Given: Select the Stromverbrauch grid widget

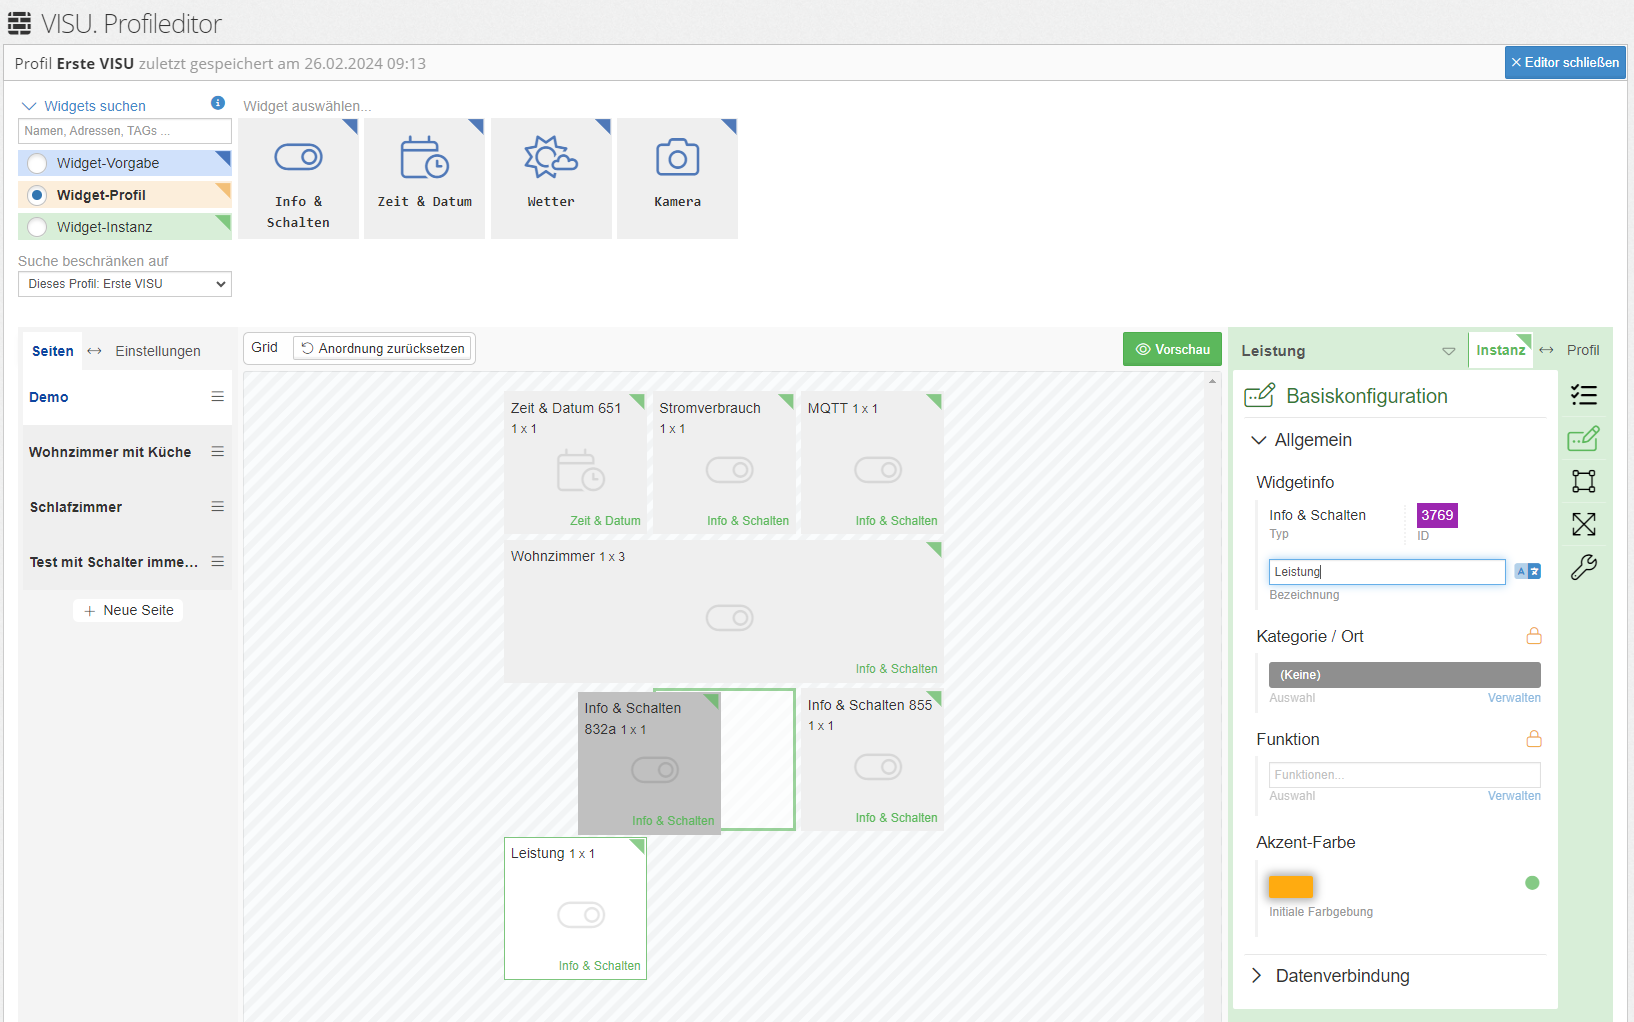Looking at the screenshot, I should click(x=724, y=463).
